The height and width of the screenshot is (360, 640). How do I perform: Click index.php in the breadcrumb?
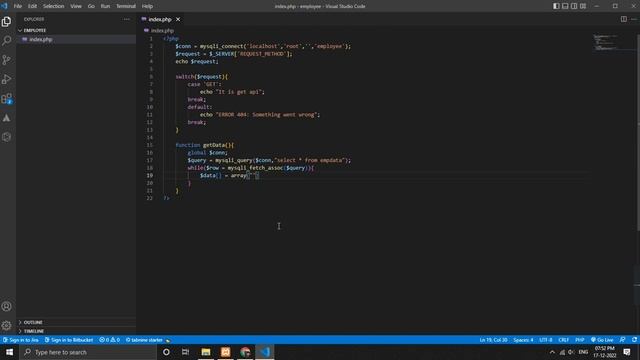coord(162,31)
